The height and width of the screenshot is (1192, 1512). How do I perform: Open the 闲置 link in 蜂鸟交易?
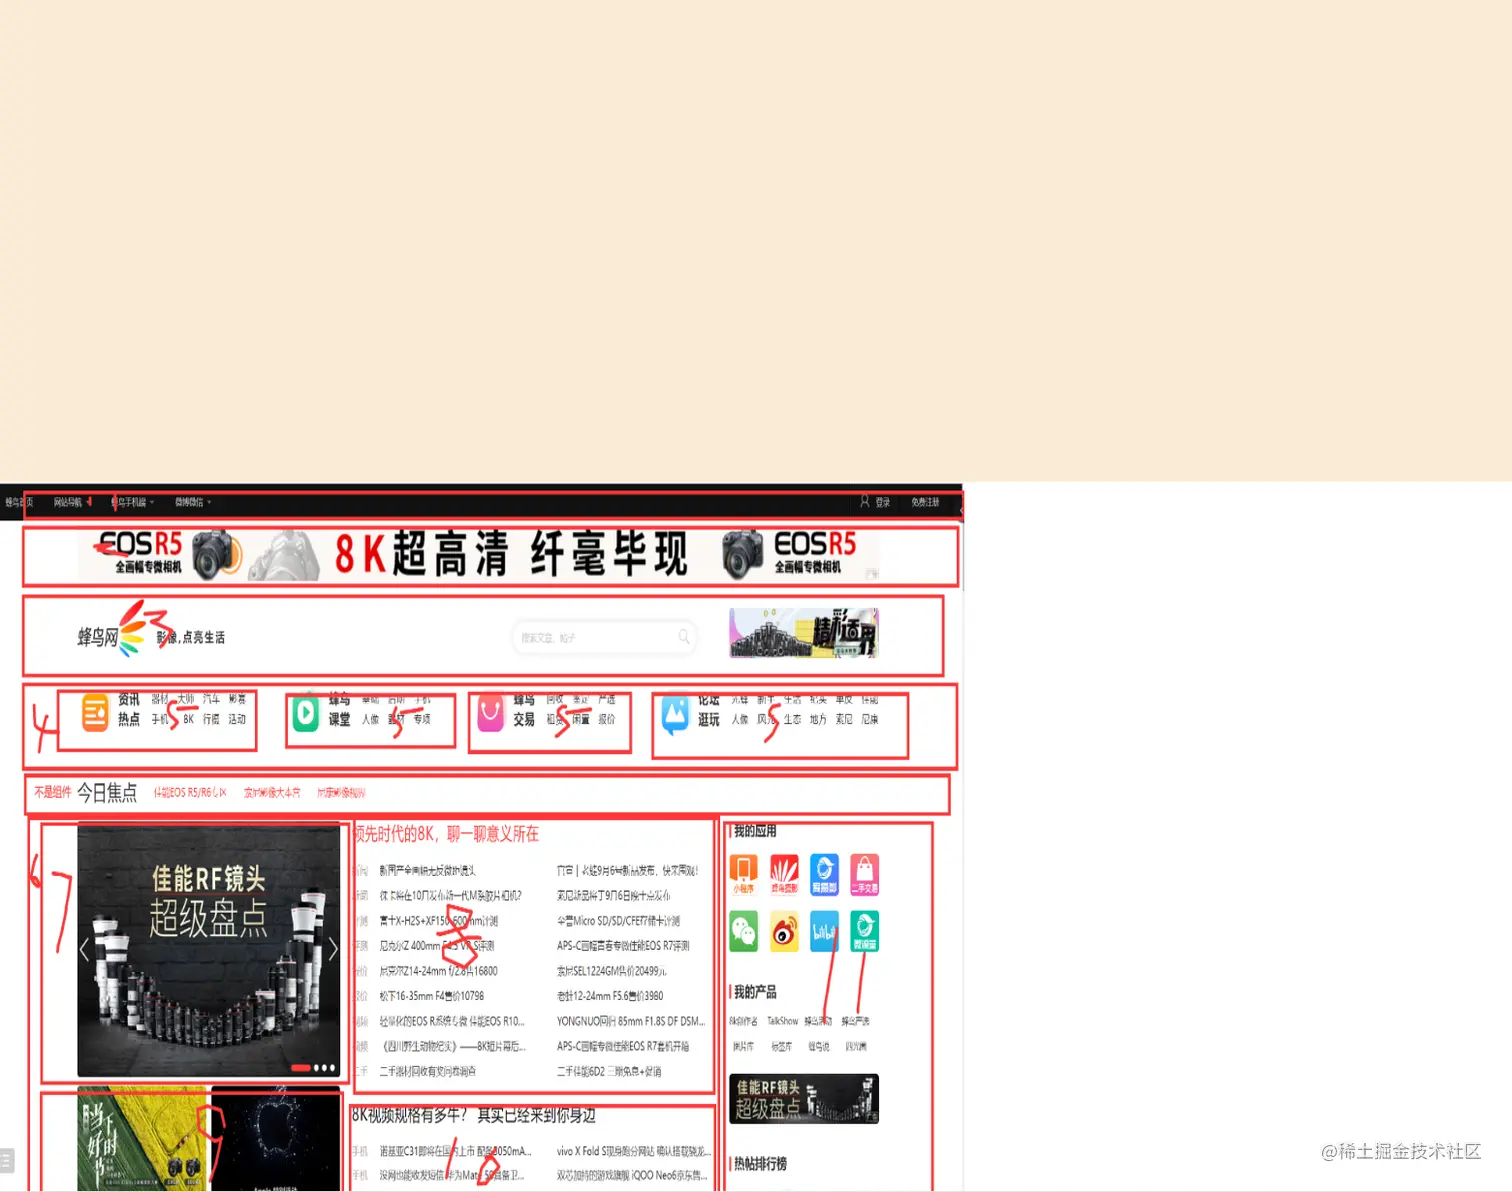(581, 719)
